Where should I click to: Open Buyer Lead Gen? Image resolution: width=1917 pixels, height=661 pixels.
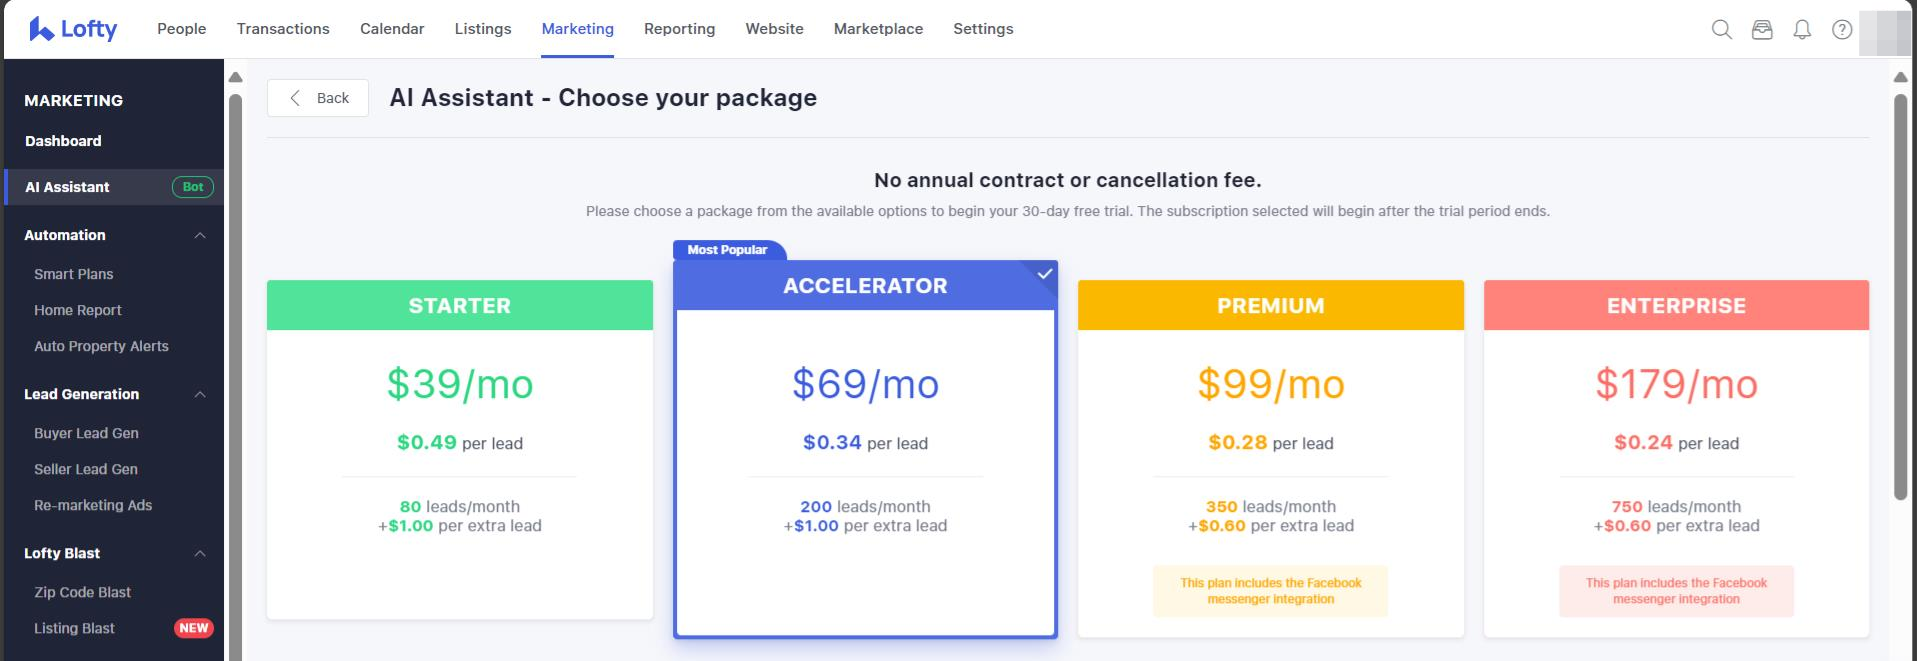(x=86, y=433)
